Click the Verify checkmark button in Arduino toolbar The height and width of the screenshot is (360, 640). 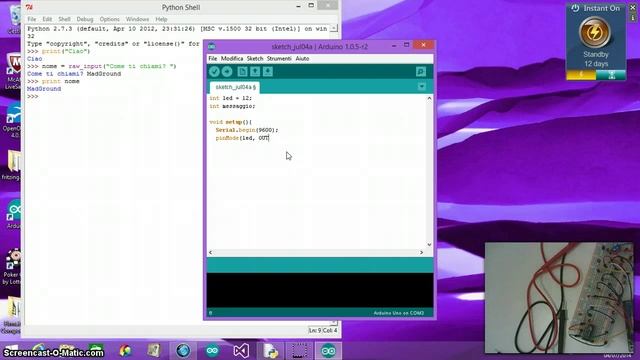[x=214, y=71]
